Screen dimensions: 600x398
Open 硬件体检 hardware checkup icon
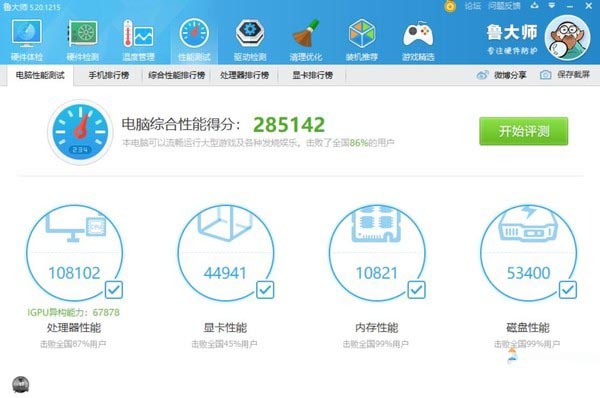26,34
